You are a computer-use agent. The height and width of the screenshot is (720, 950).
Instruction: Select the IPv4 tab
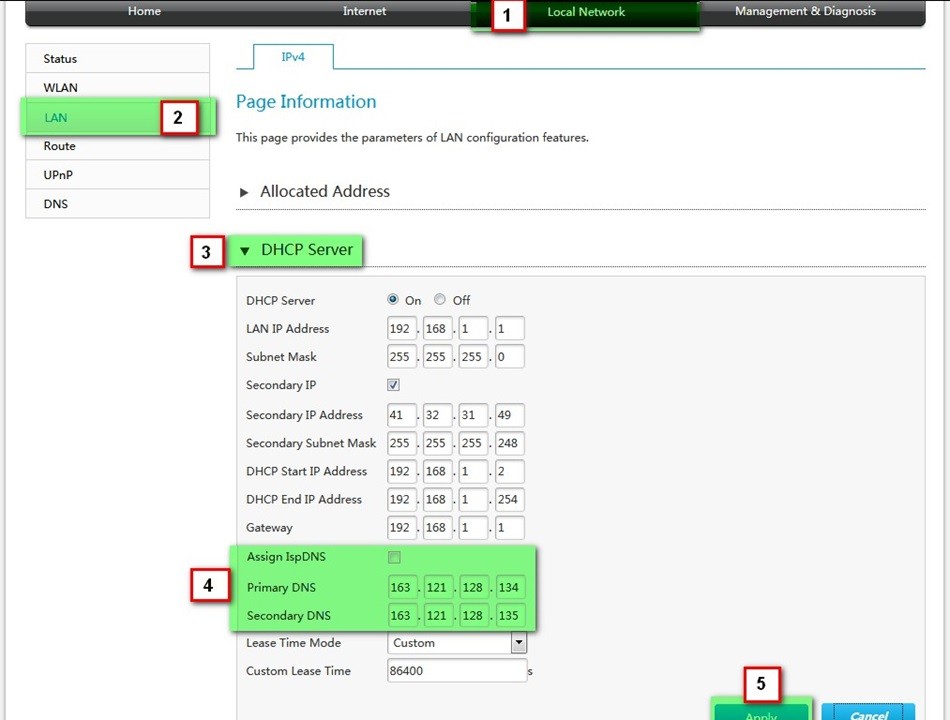pyautogui.click(x=293, y=58)
